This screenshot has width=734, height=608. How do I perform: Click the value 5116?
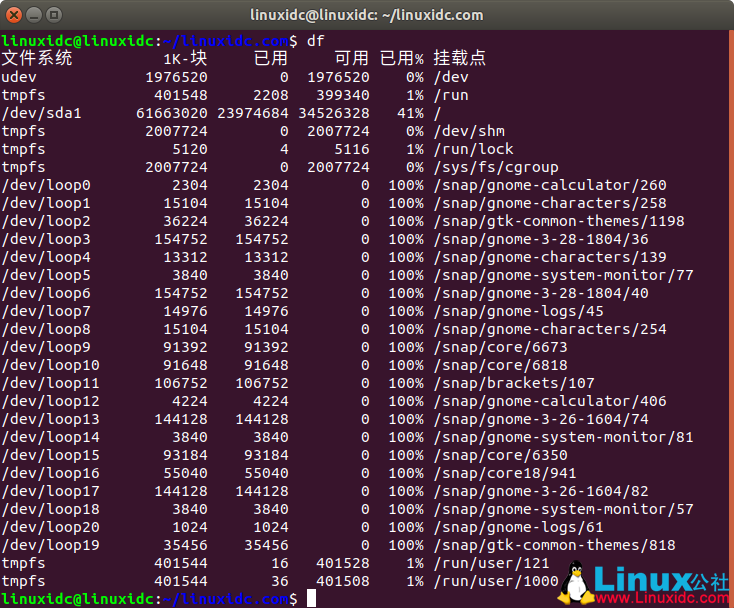click(x=352, y=149)
